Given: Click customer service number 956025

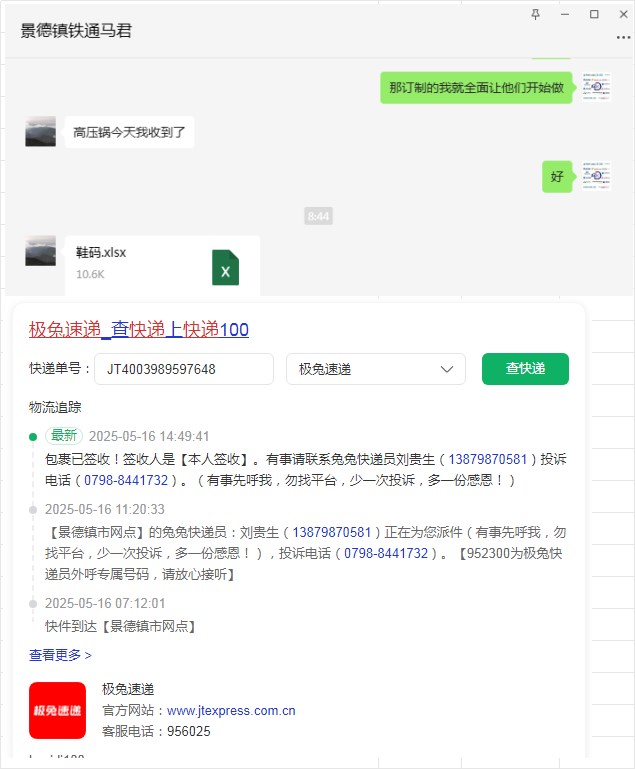Looking at the screenshot, I should coord(189,731).
